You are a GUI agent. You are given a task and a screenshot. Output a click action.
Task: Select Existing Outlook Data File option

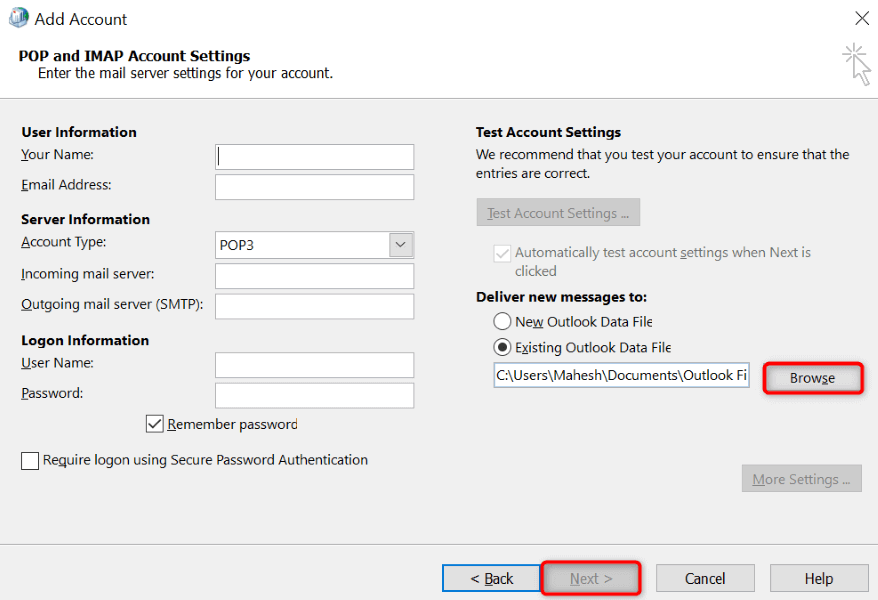pos(502,348)
